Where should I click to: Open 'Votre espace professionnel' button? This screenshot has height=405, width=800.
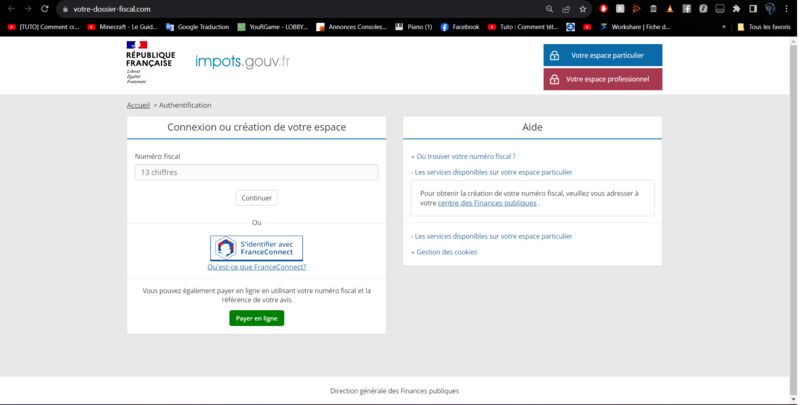[x=603, y=79]
